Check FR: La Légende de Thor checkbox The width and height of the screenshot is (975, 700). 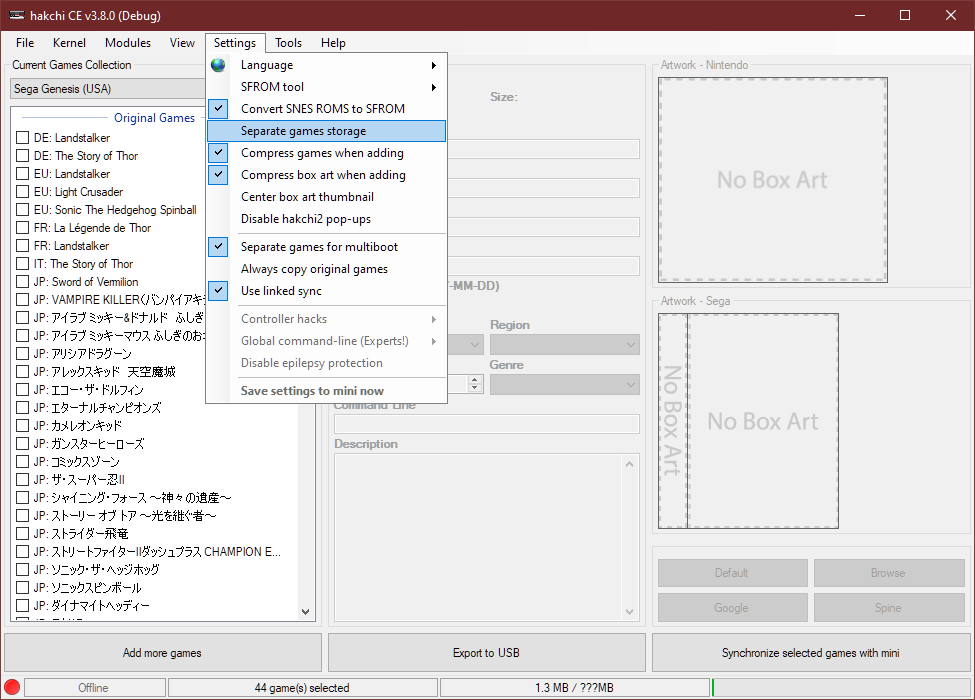click(22, 228)
